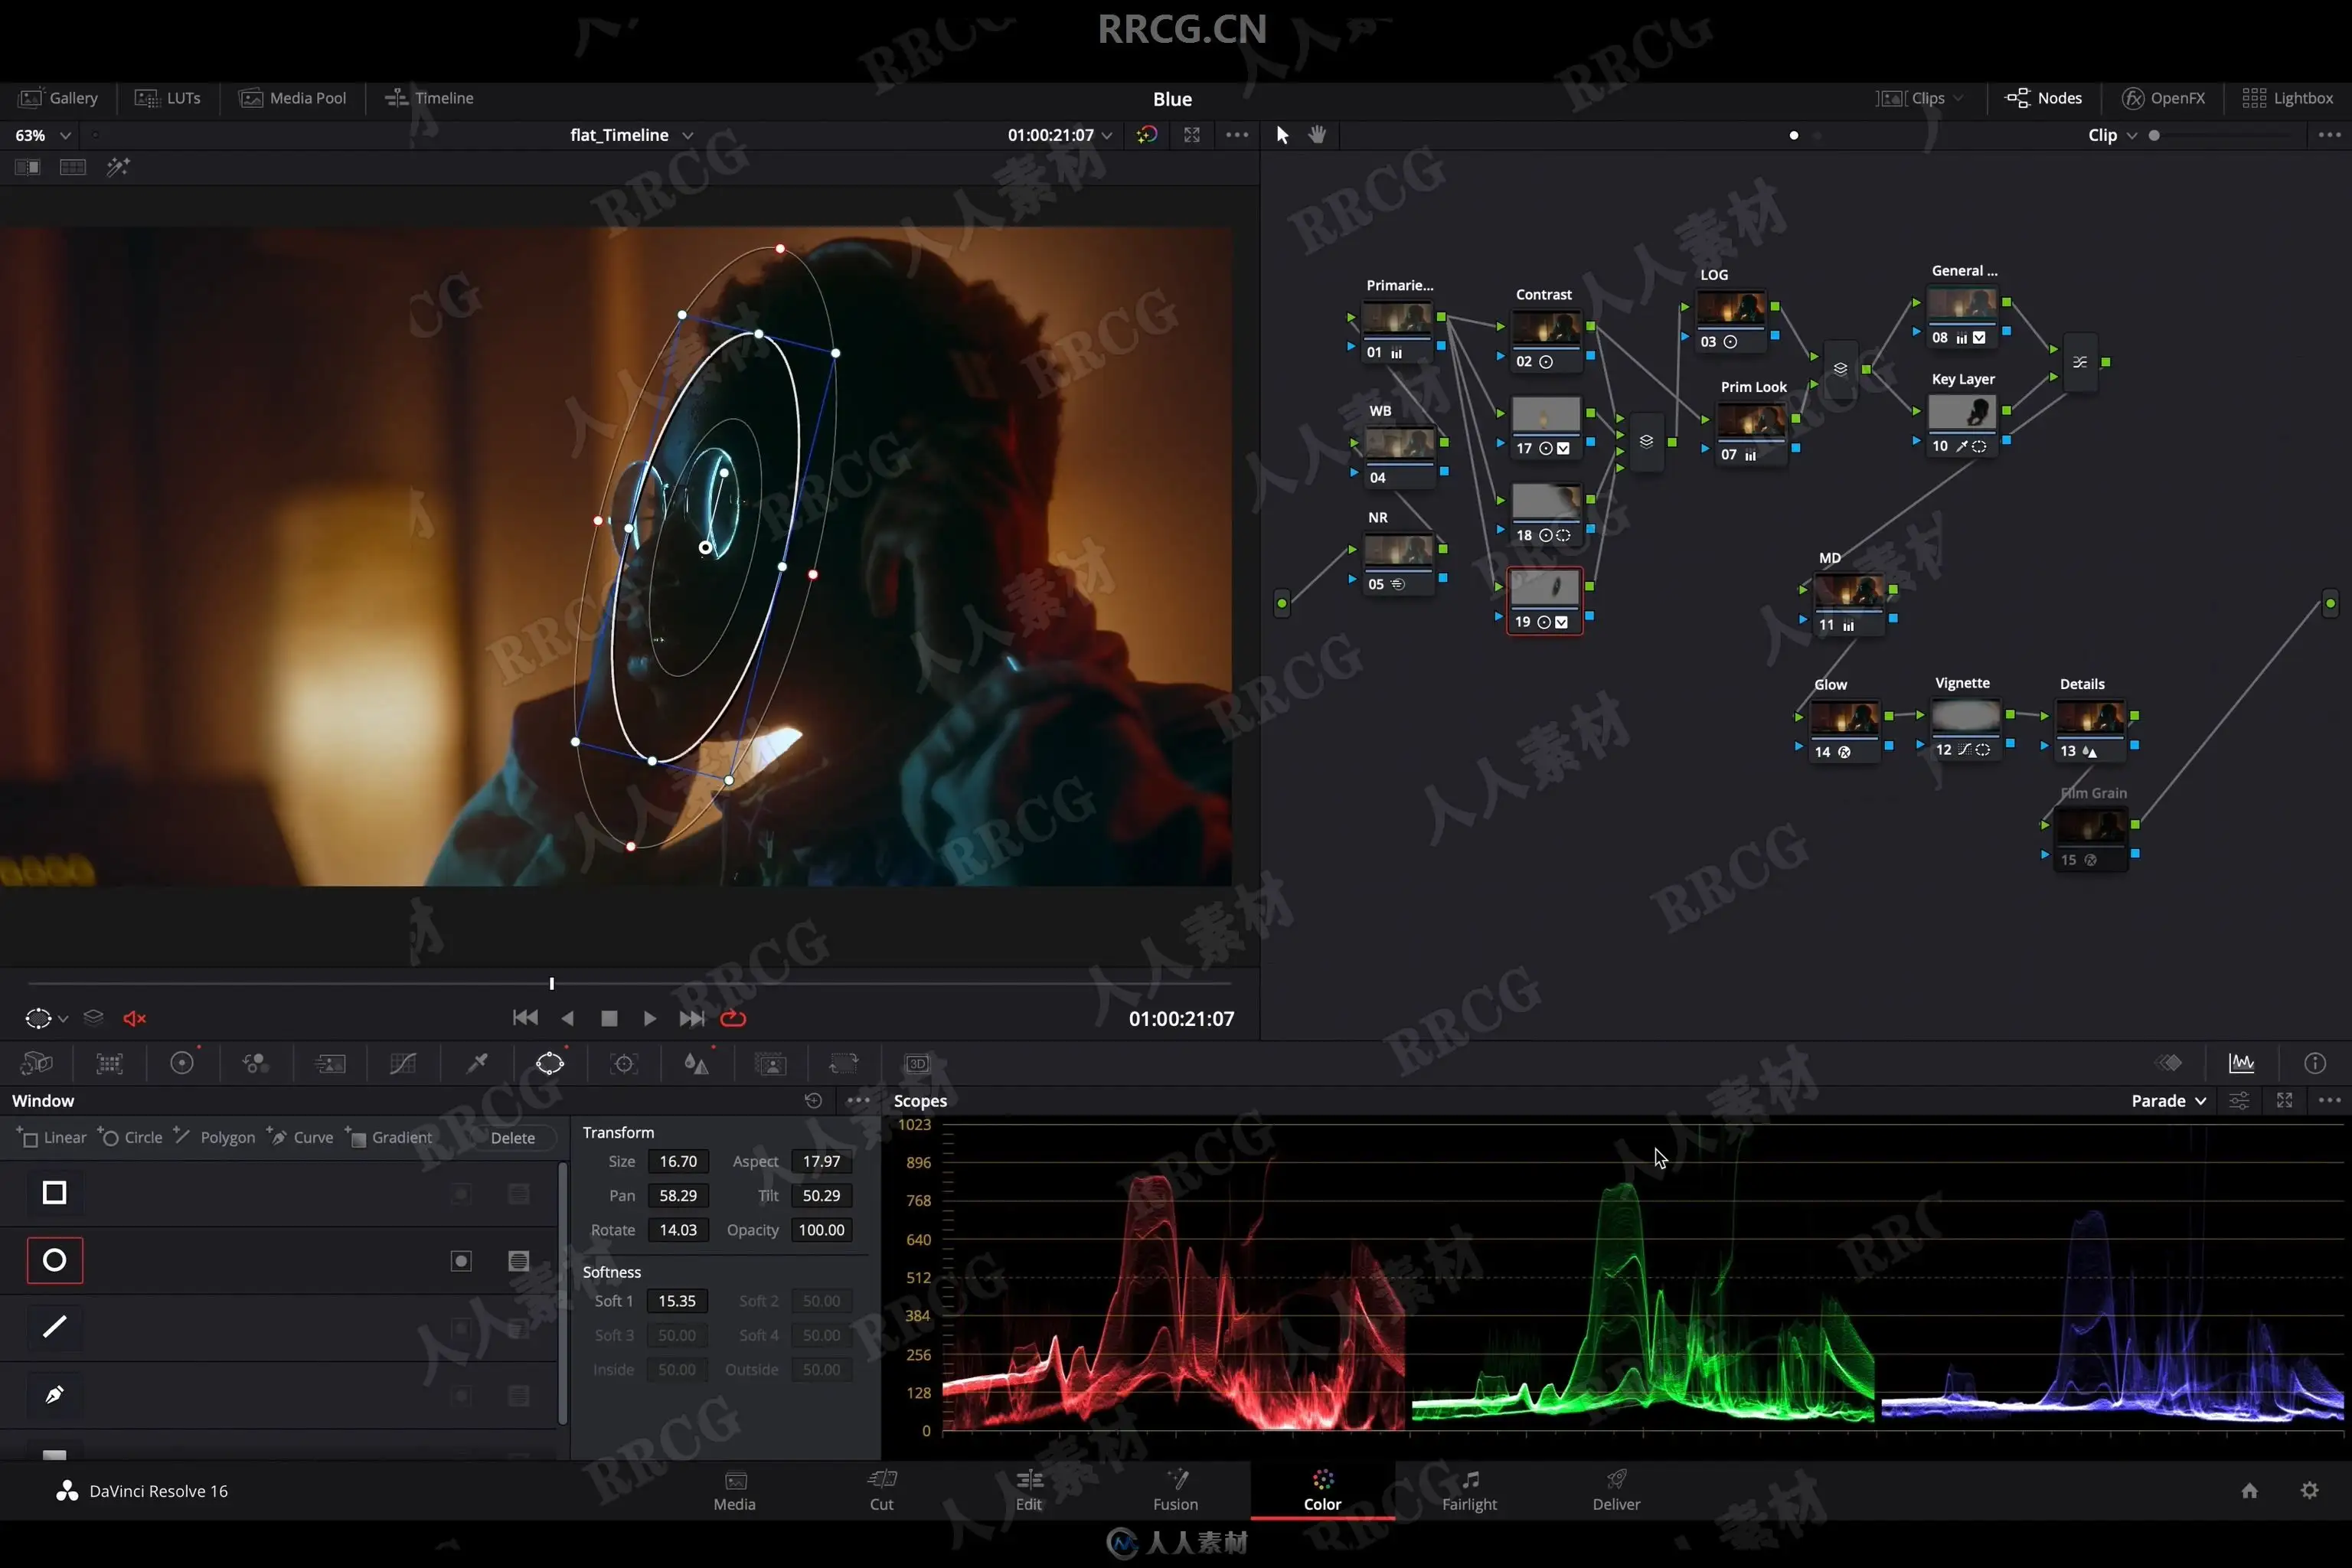The height and width of the screenshot is (1568, 2352).
Task: Select the hand pan tool
Action: pos(1317,135)
